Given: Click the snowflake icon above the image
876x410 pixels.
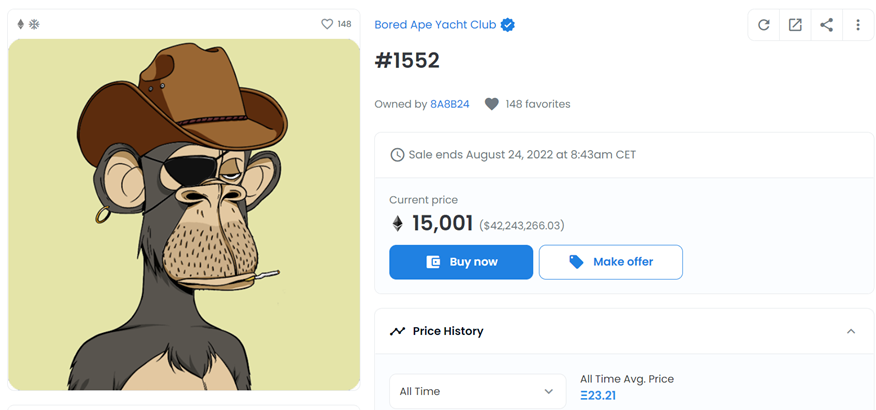Looking at the screenshot, I should click(x=33, y=24).
